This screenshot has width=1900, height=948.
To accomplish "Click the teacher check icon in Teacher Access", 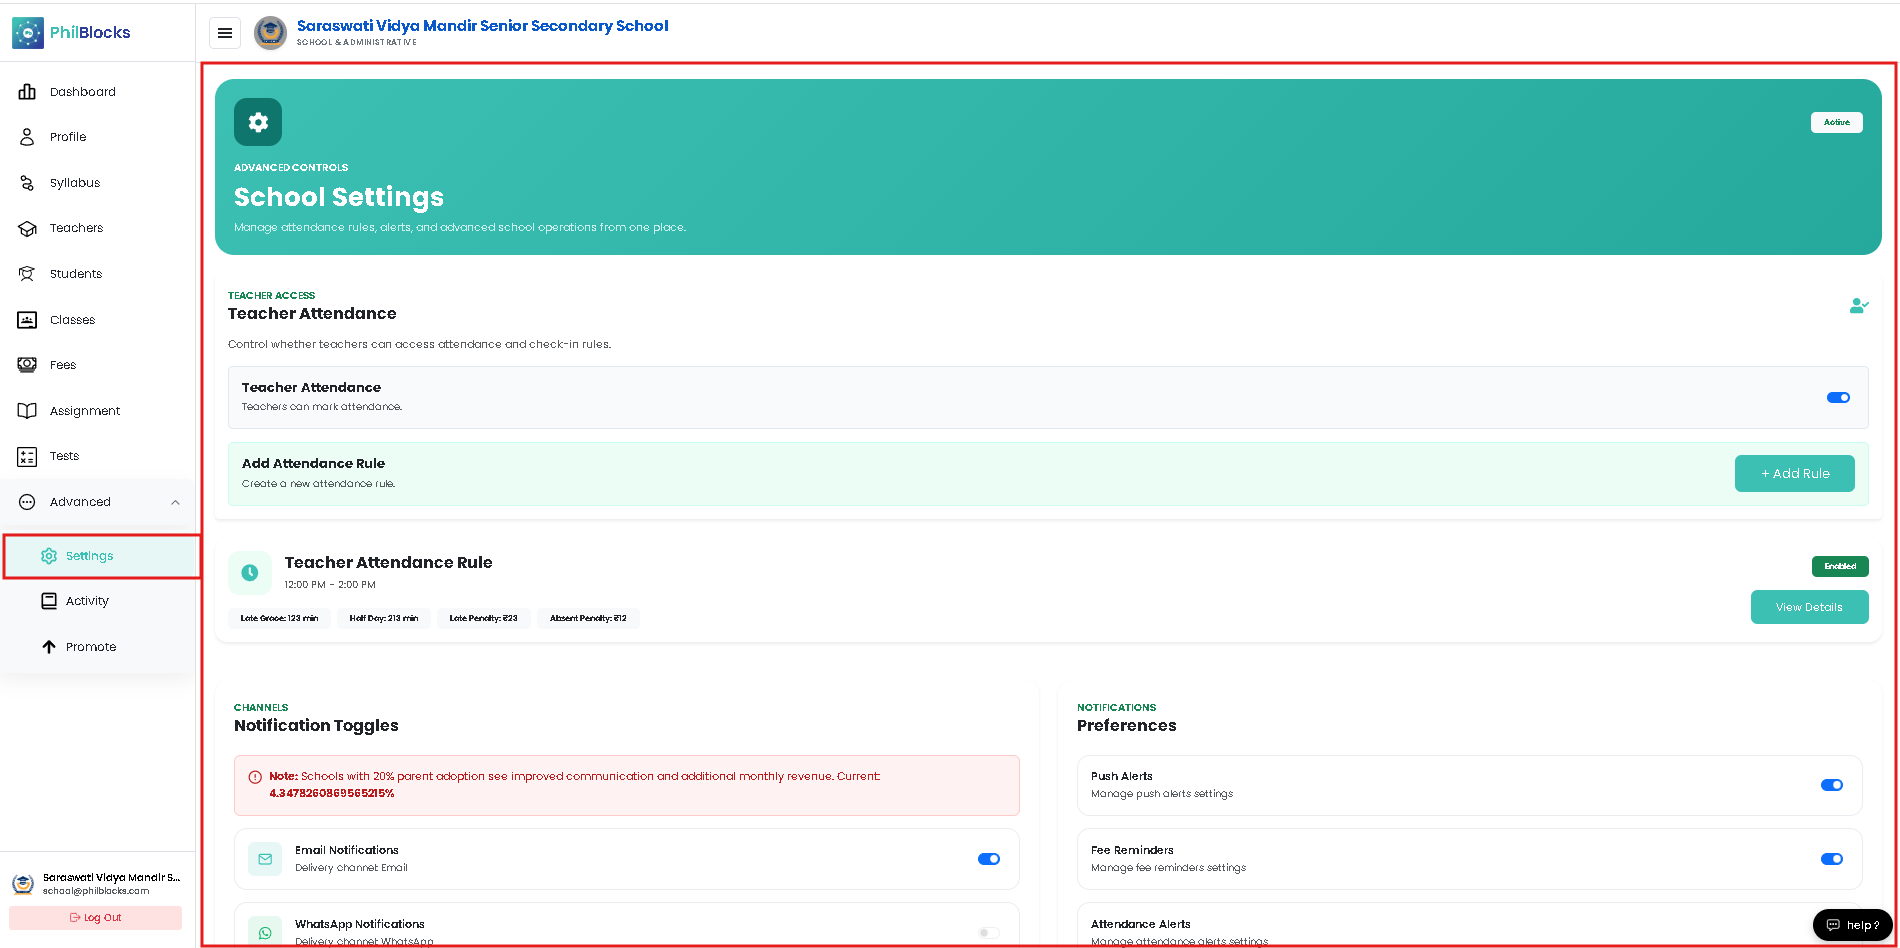I will click(1858, 306).
